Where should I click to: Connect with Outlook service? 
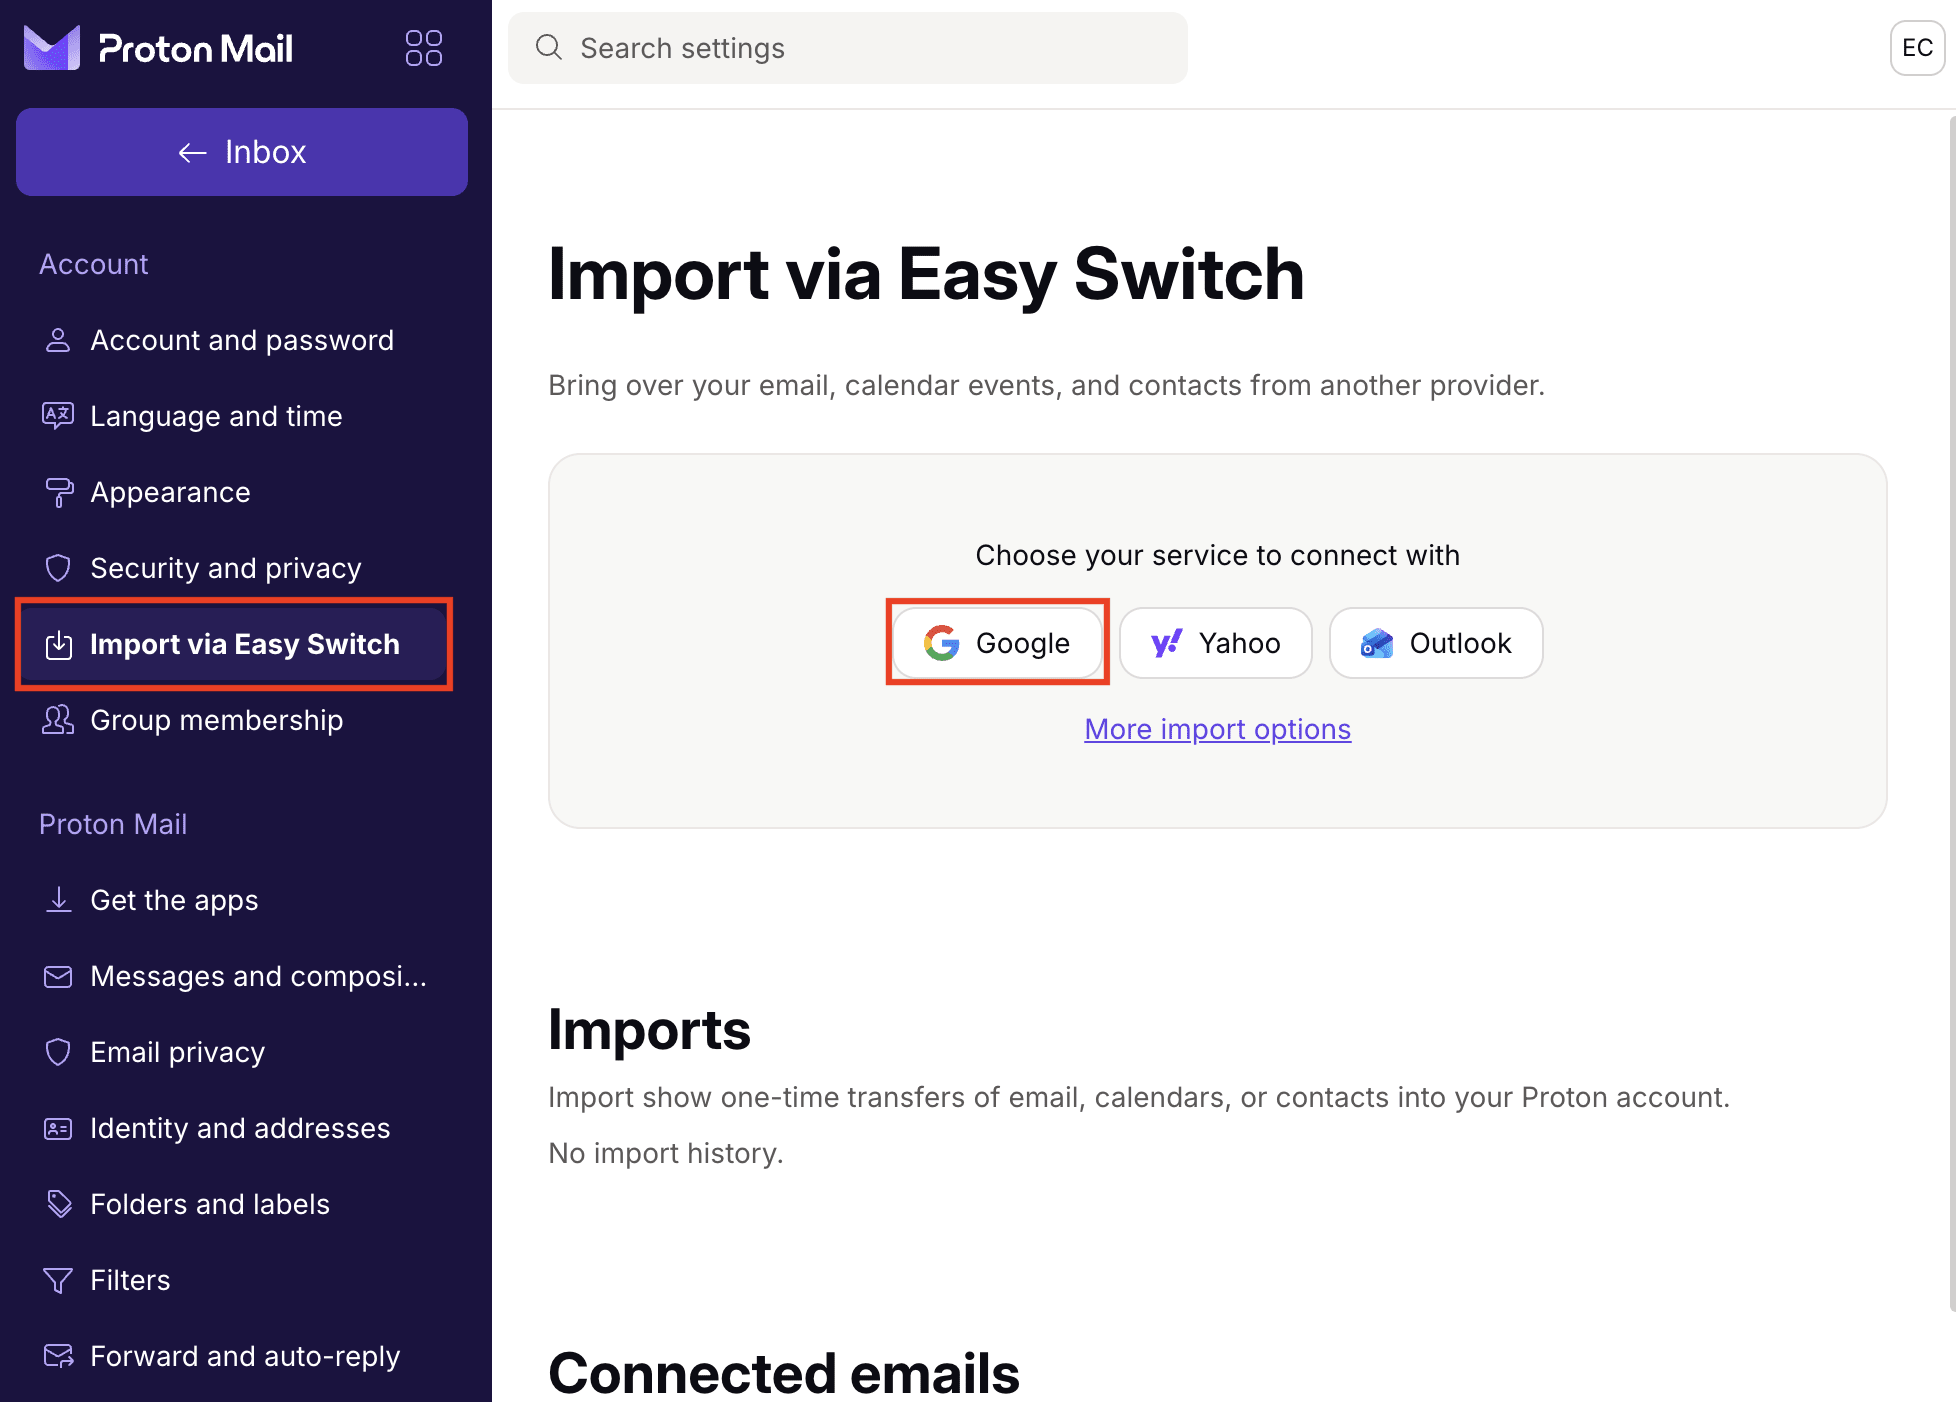click(1436, 643)
